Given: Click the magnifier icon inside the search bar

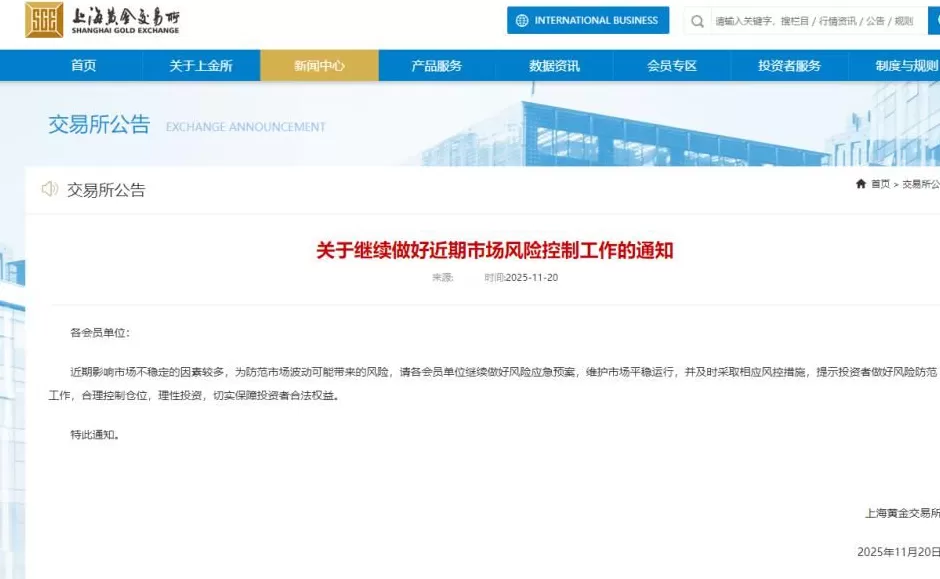Looking at the screenshot, I should [x=697, y=21].
